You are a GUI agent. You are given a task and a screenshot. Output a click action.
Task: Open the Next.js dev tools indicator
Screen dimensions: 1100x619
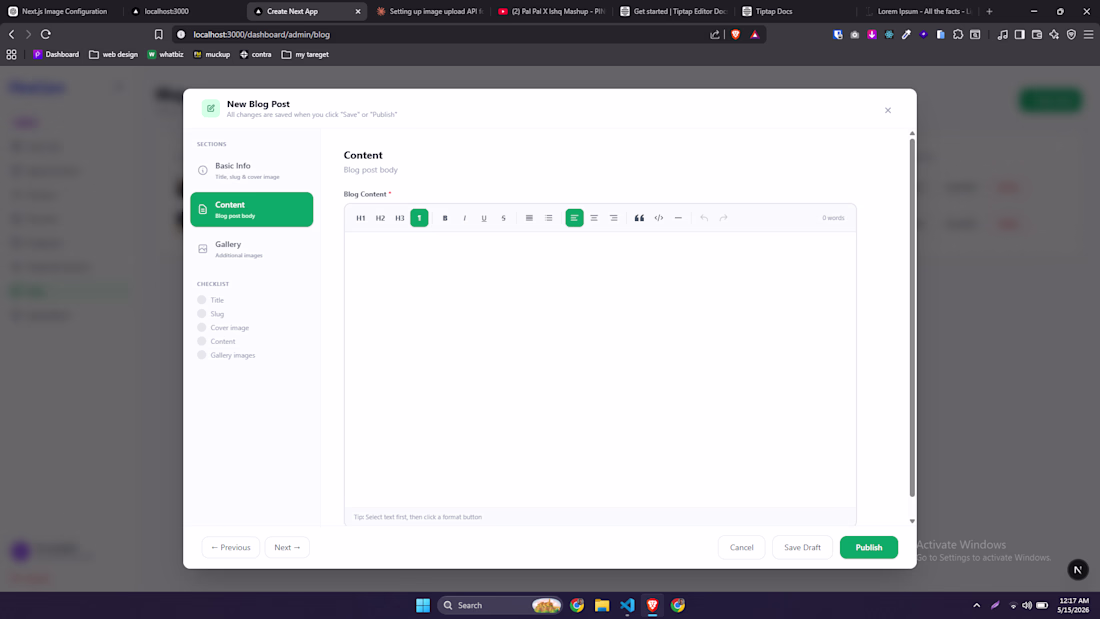point(1078,569)
